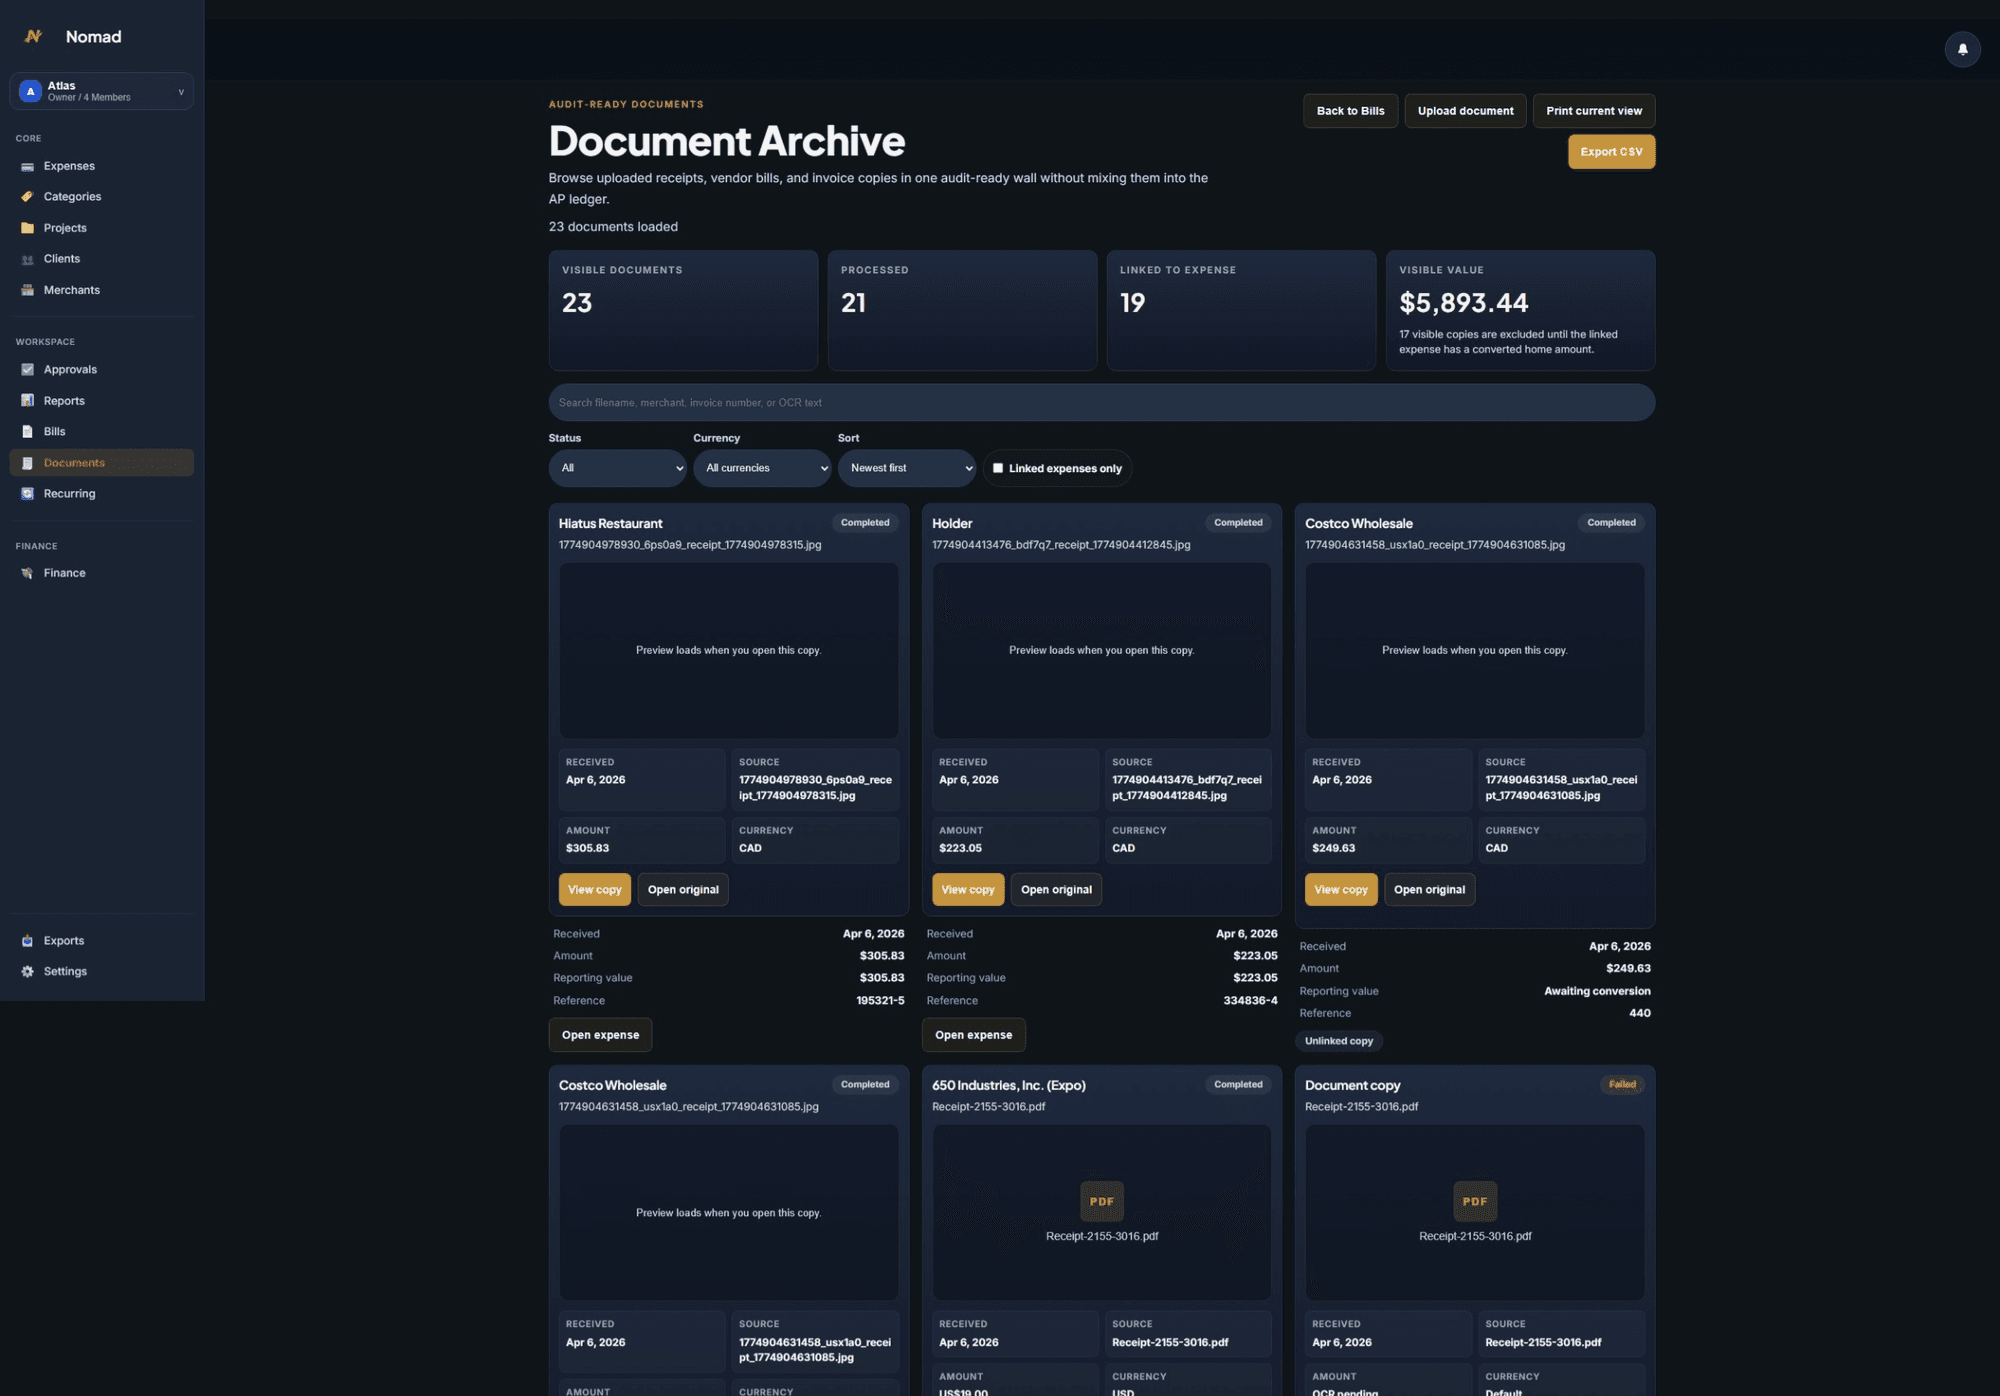2000x1396 pixels.
Task: Click the Categories tag icon
Action: click(27, 197)
